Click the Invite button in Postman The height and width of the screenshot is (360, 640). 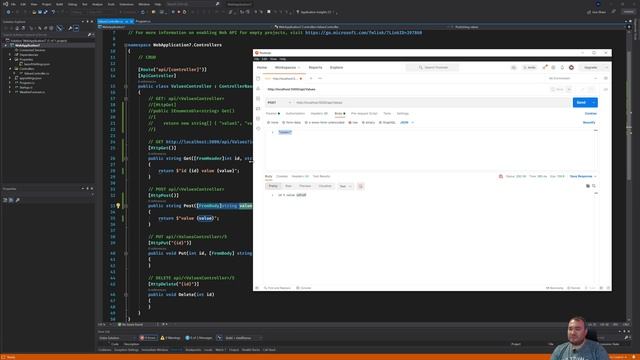529,67
